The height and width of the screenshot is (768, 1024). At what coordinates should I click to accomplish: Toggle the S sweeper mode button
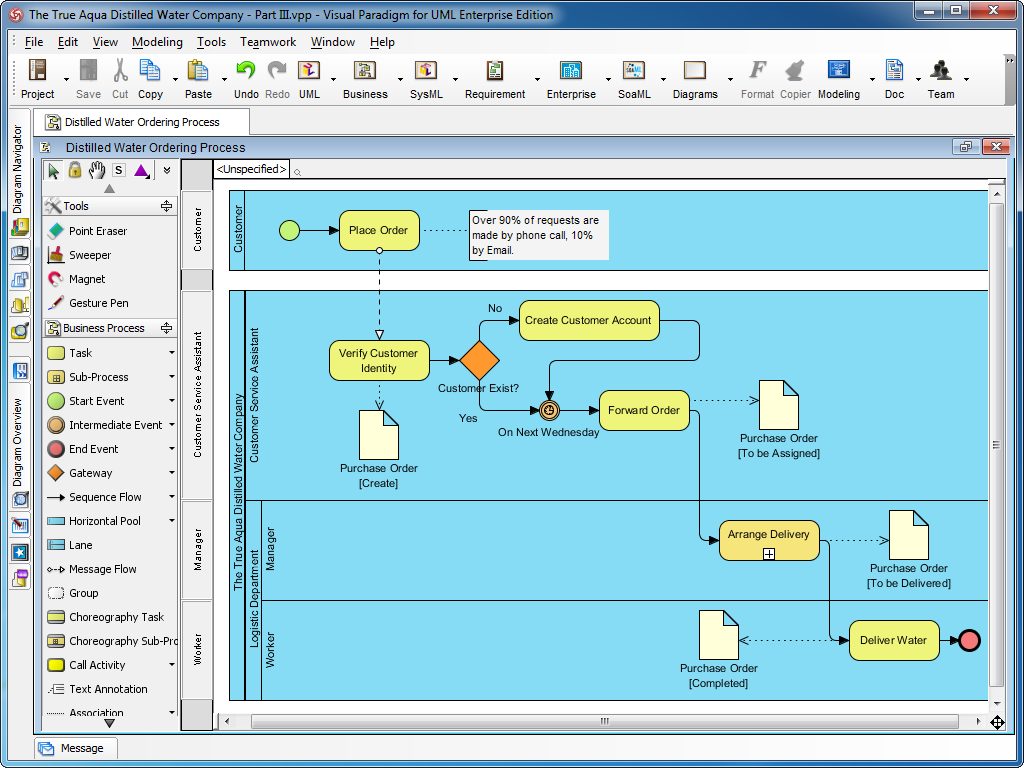(x=118, y=170)
